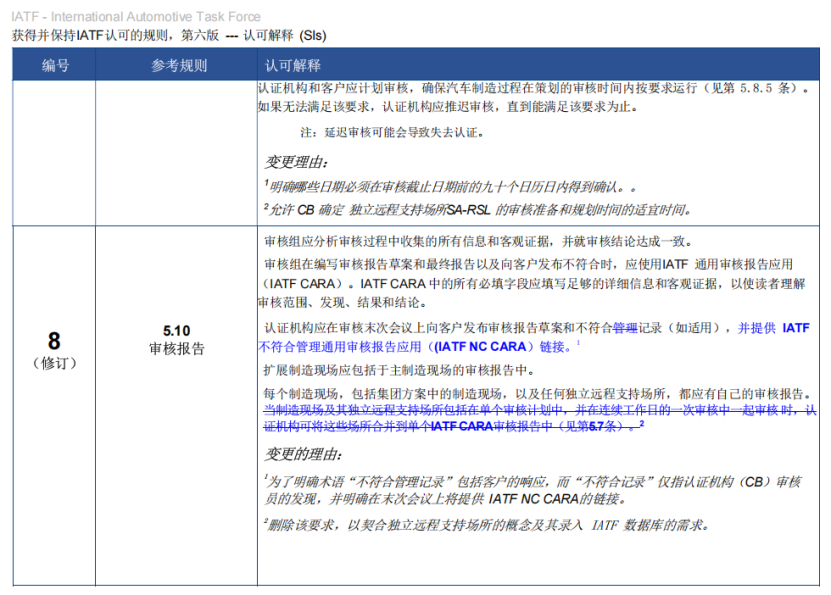The width and height of the screenshot is (831, 595).
Task: Click the line starting '每个制造现场，包括集团方案'
Action: pyautogui.click(x=537, y=394)
